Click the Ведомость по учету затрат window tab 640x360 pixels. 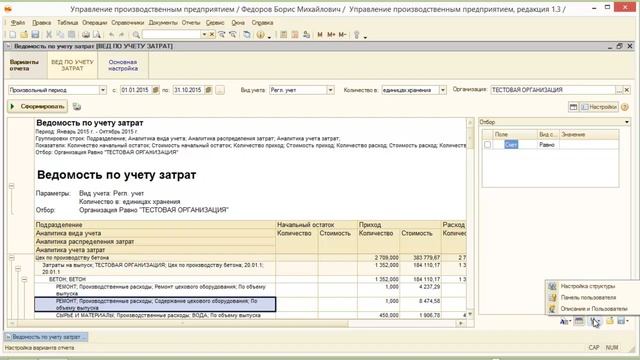46,337
